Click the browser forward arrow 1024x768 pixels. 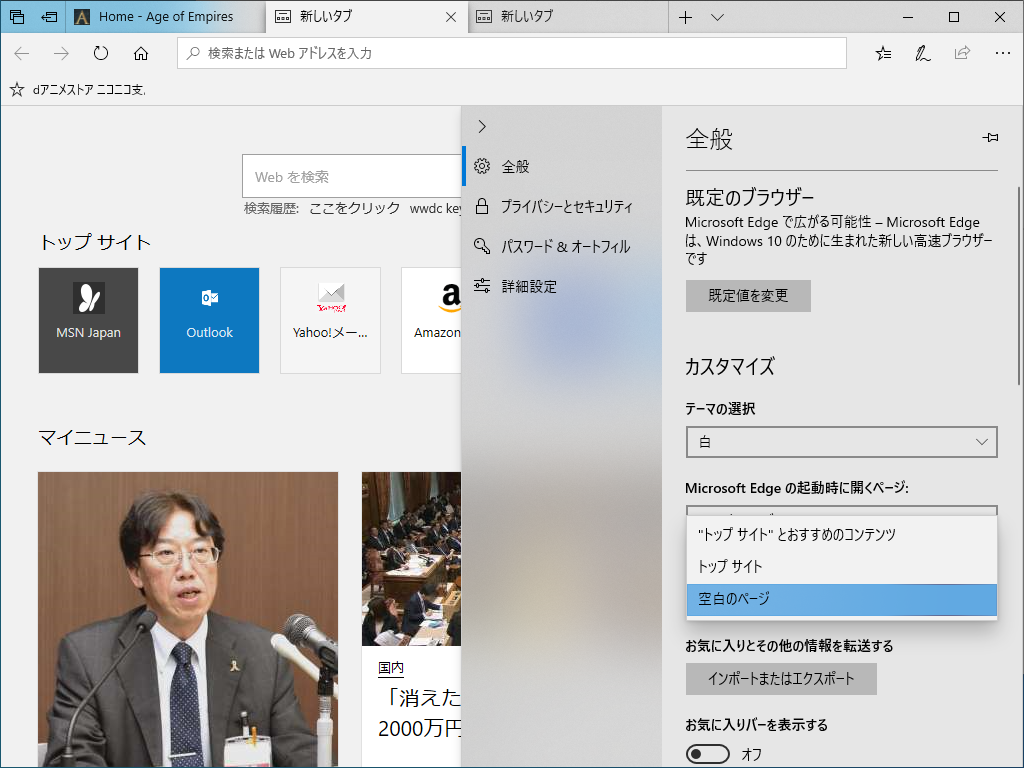[61, 54]
